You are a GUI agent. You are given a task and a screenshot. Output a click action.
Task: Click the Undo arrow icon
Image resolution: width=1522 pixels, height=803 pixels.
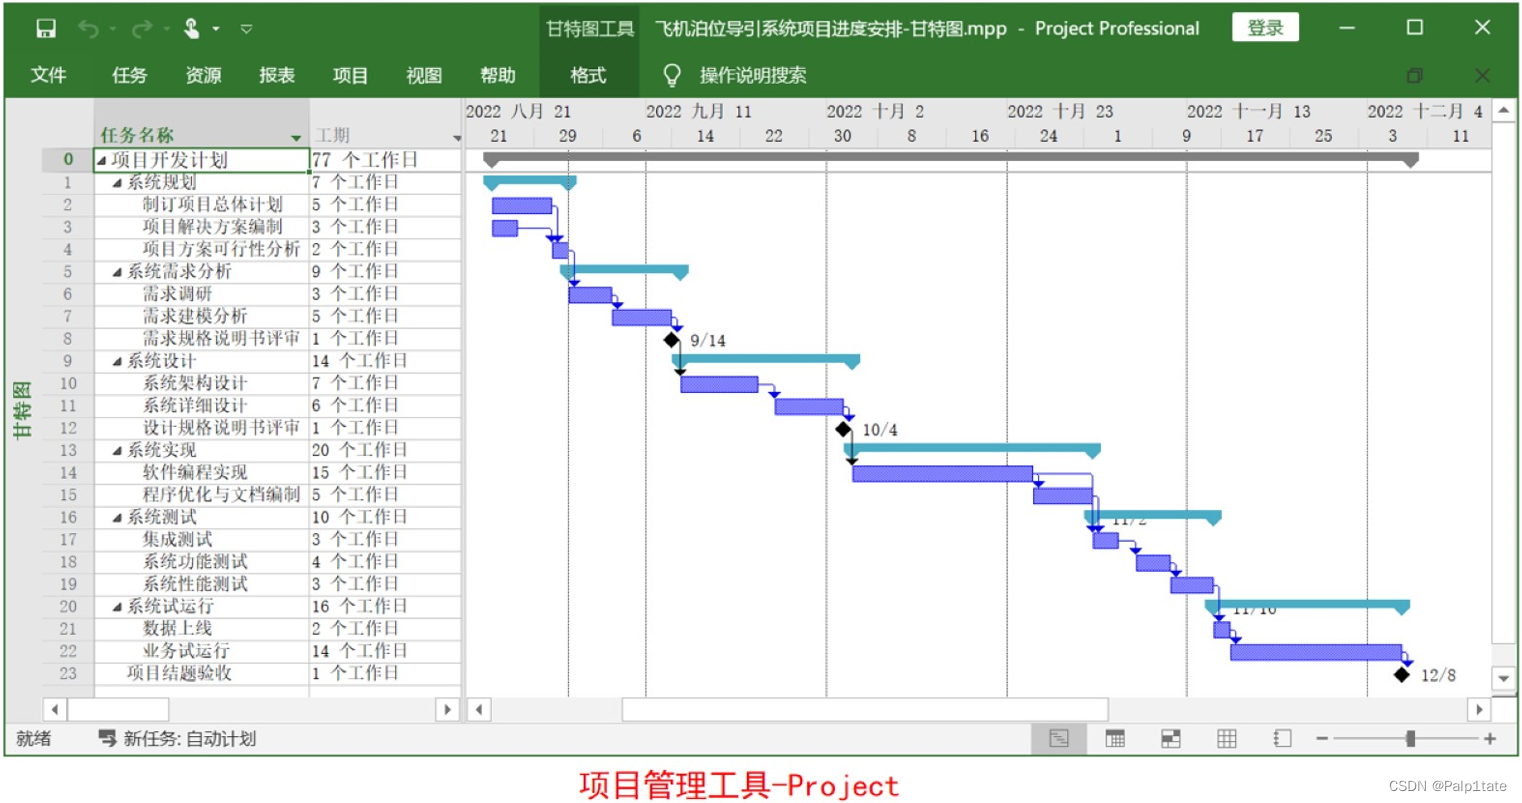coord(88,29)
